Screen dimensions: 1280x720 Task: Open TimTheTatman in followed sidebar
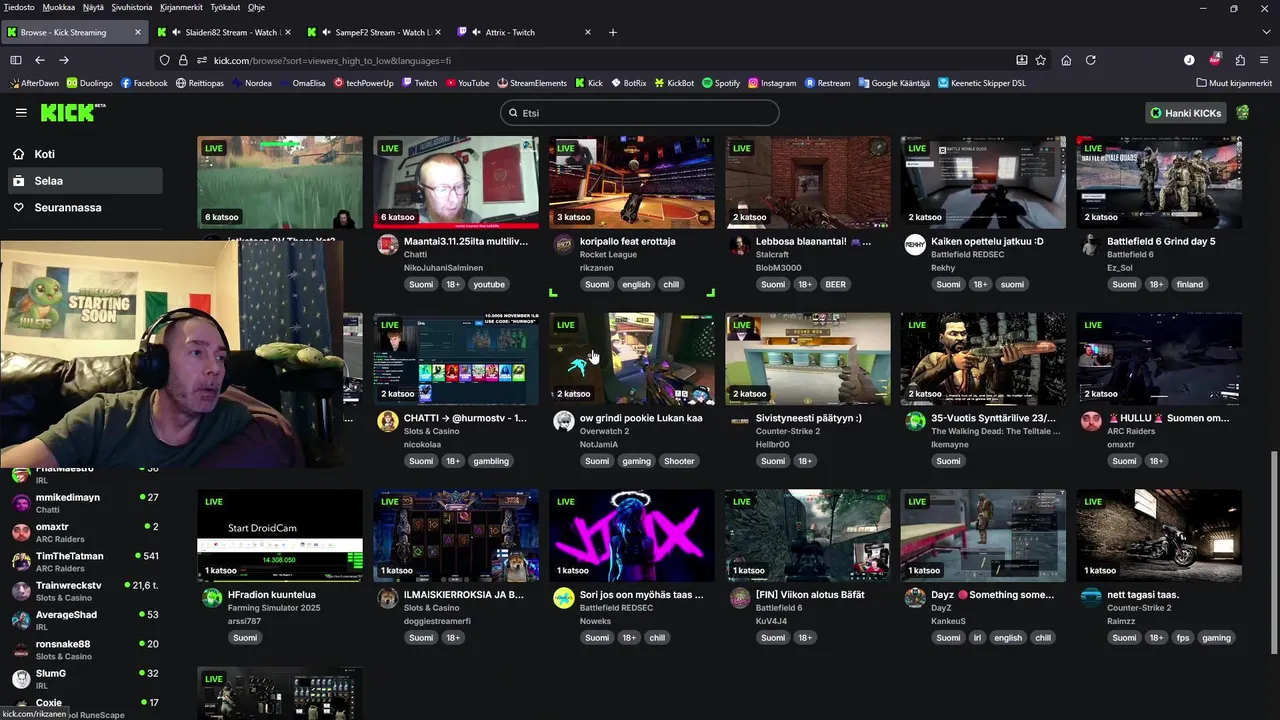[85, 561]
